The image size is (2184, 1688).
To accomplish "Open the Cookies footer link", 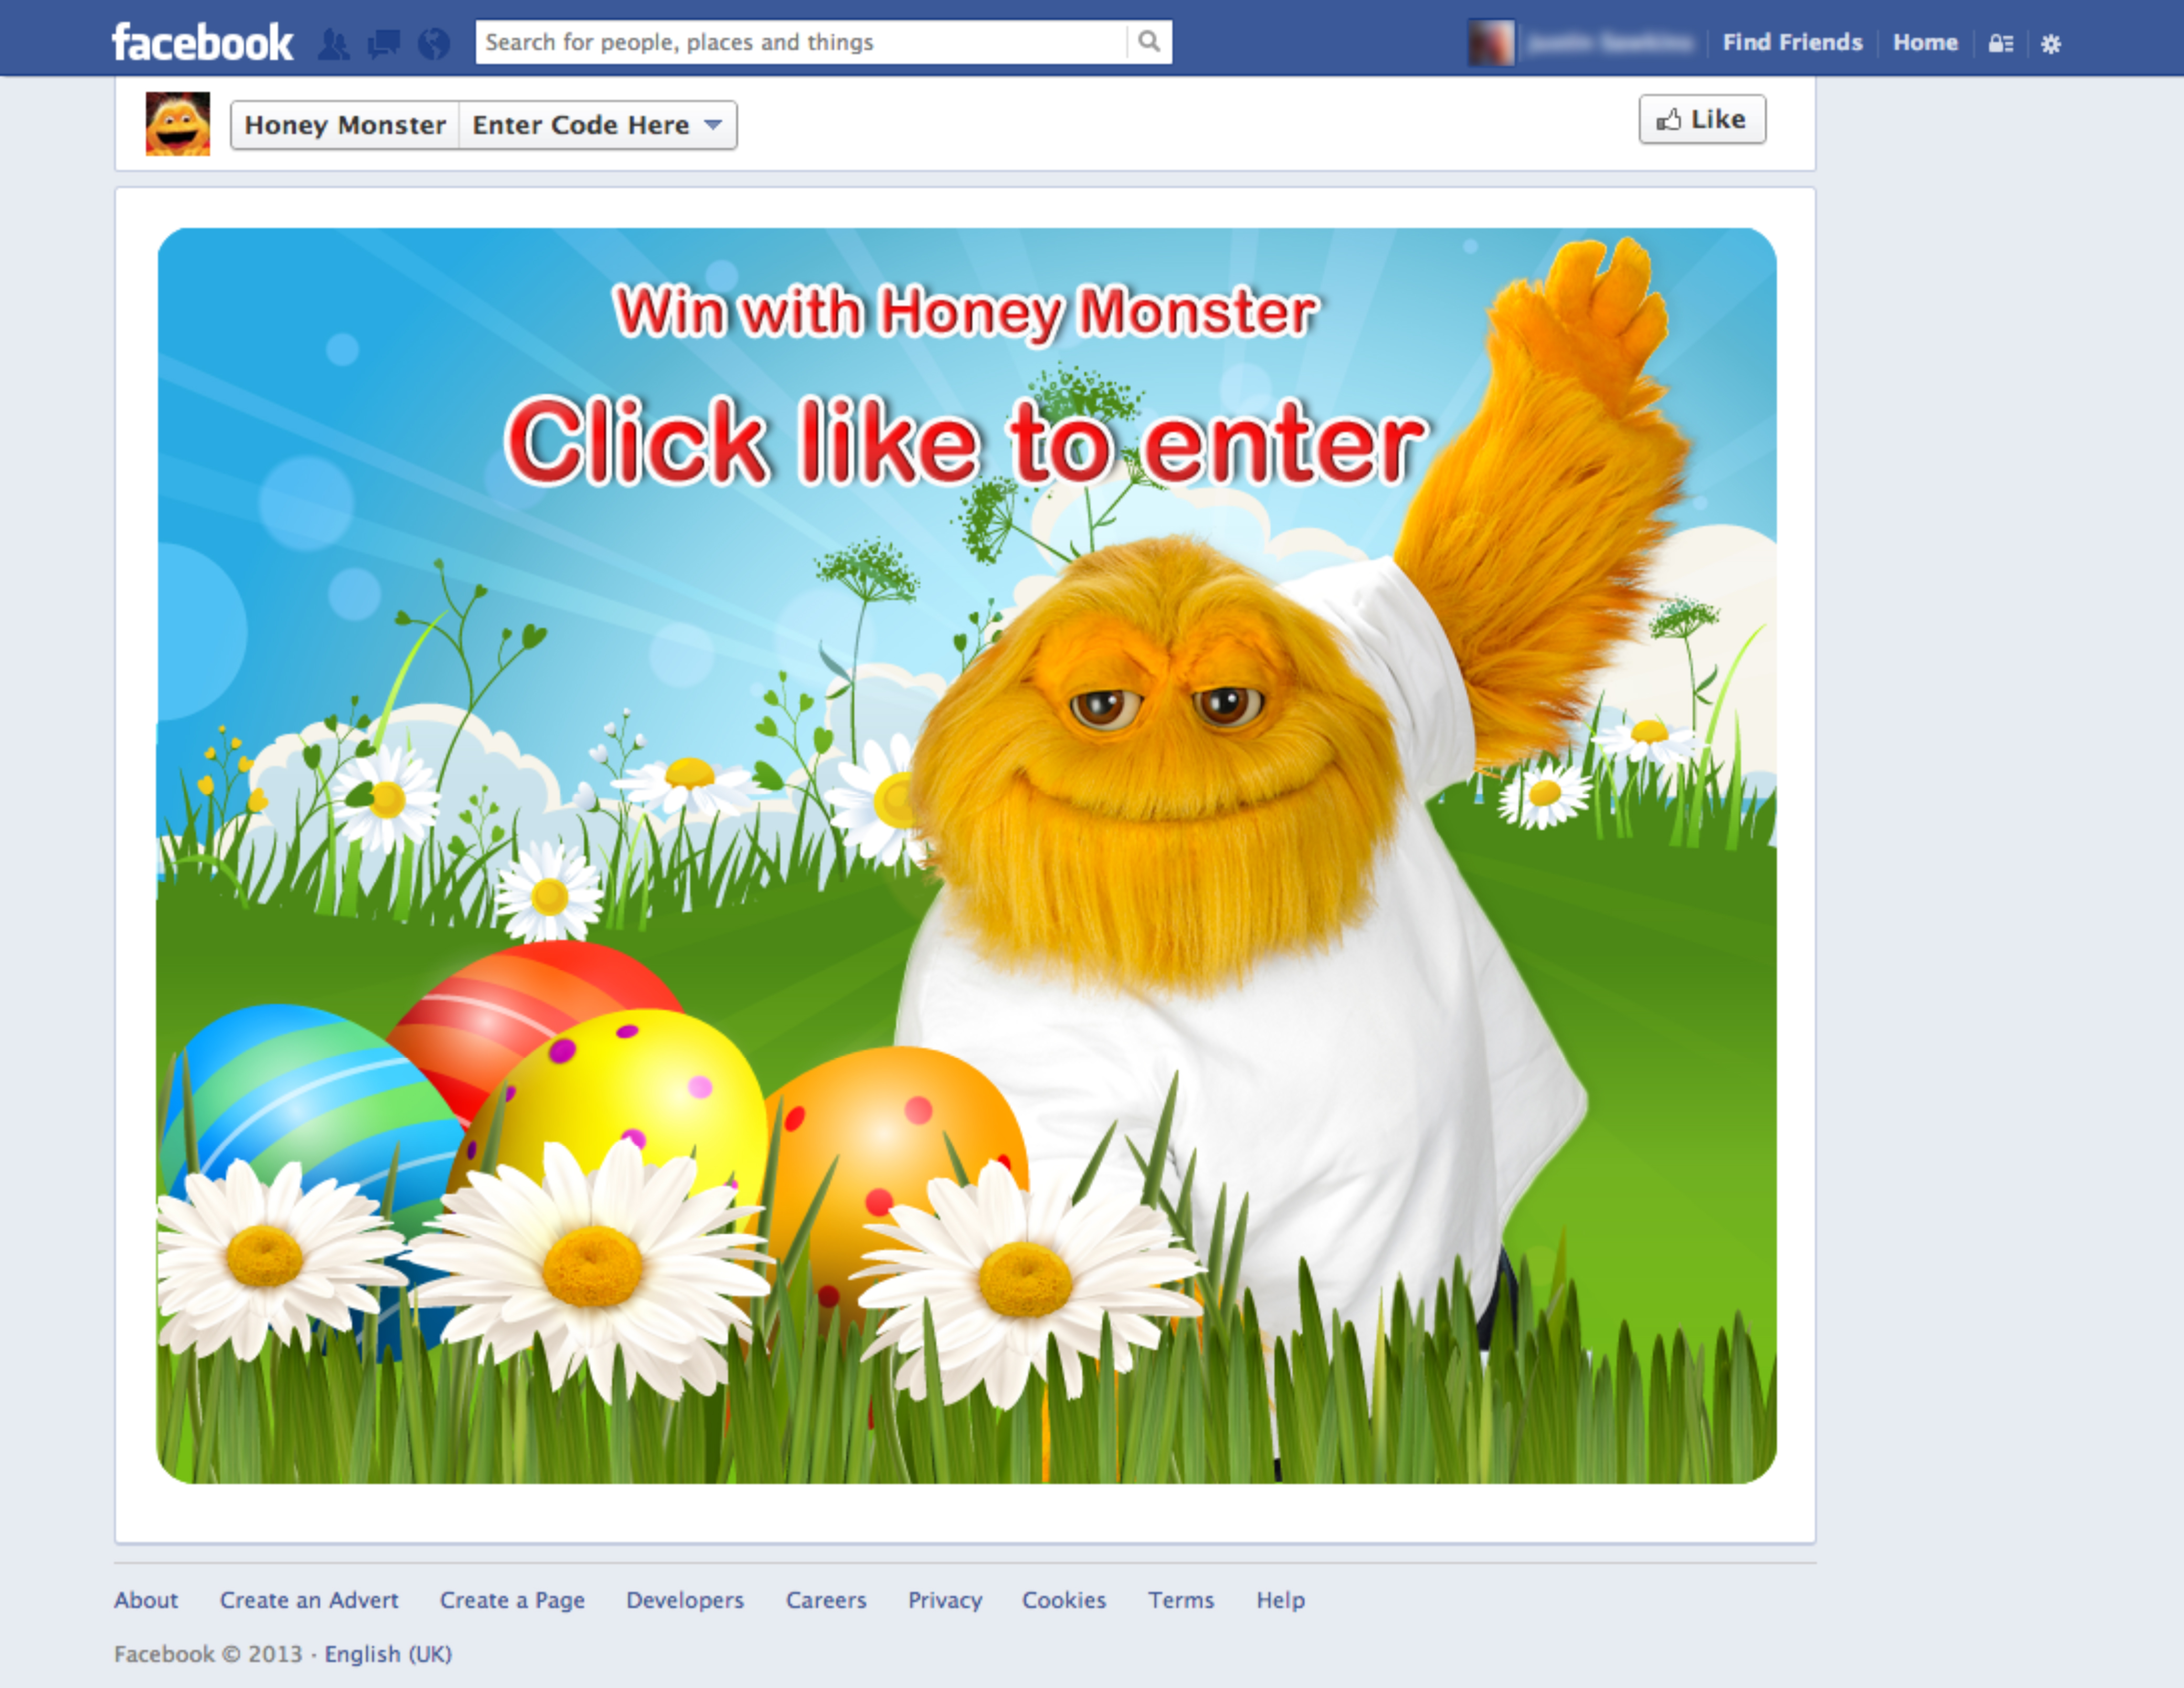I will tap(1064, 1600).
